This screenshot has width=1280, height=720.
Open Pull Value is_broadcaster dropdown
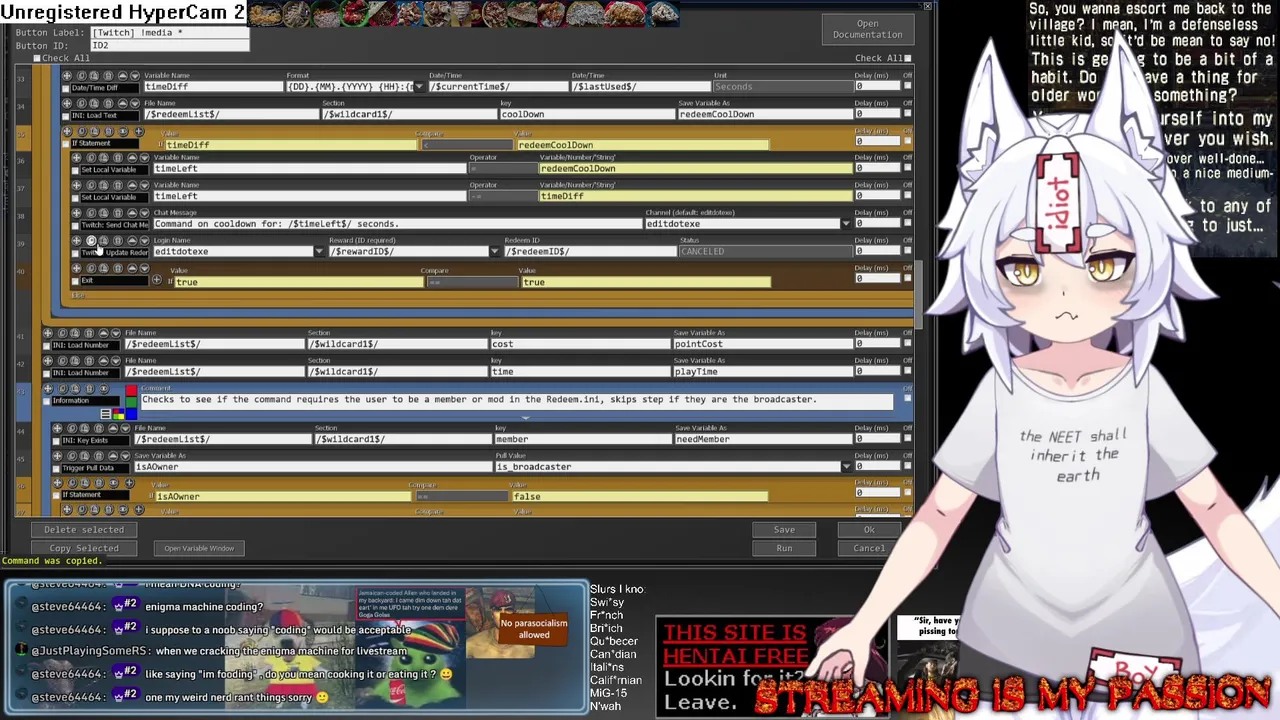846,467
